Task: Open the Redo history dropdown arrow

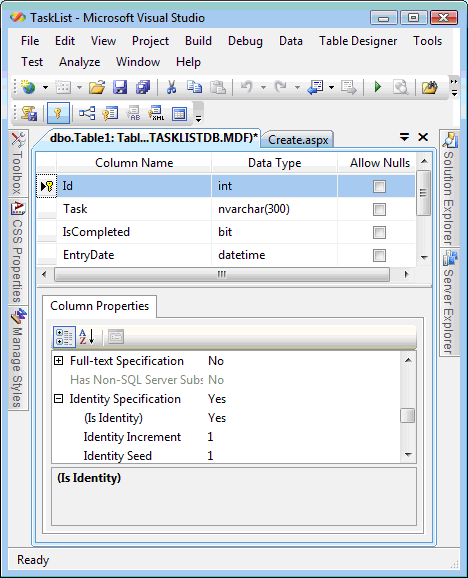Action: click(x=297, y=88)
